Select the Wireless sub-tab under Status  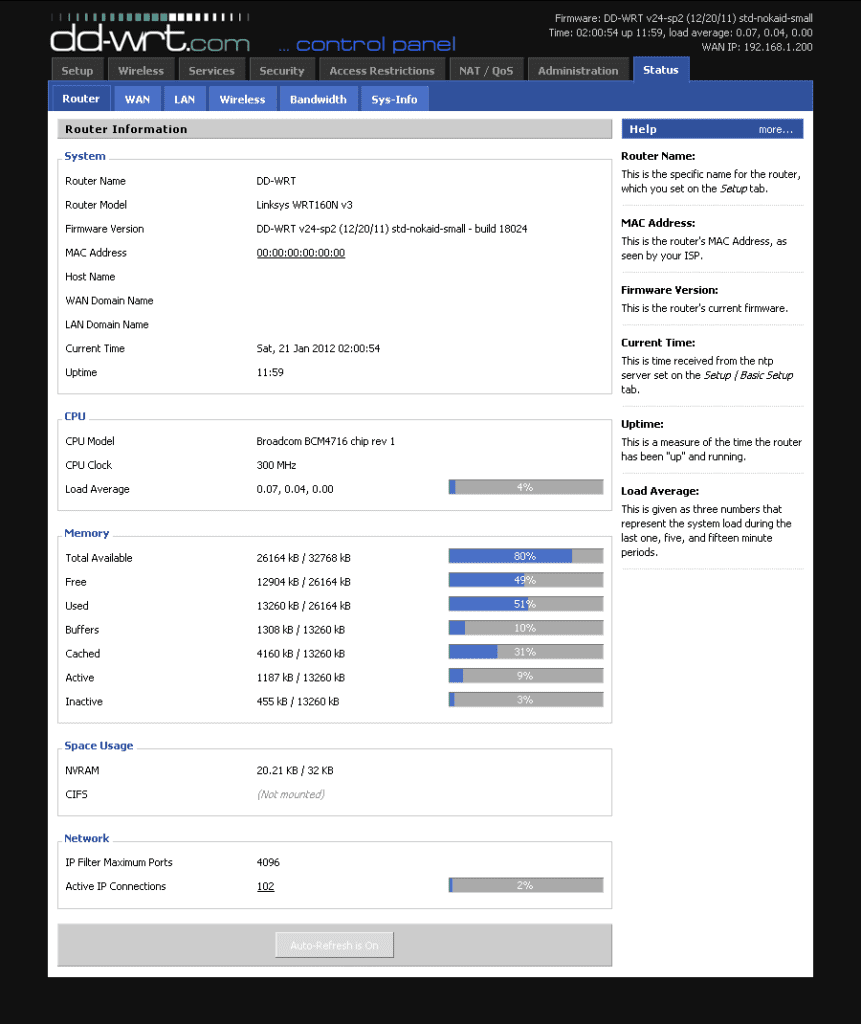(x=242, y=98)
